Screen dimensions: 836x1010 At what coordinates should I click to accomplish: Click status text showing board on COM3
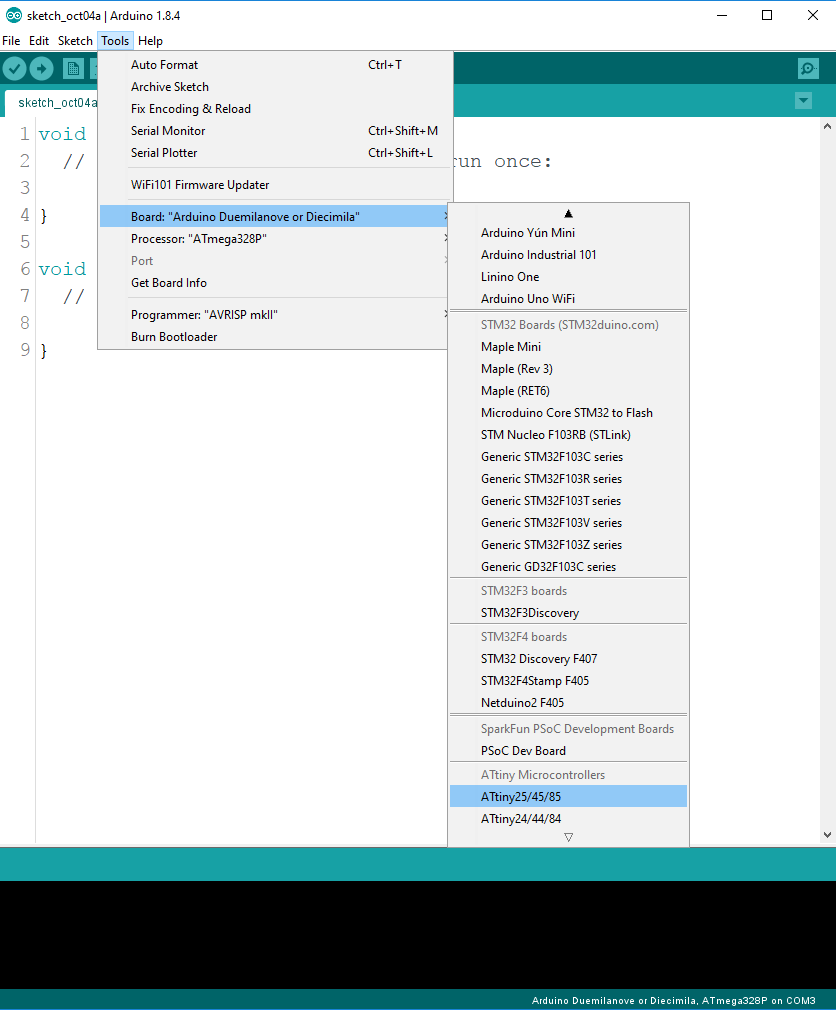673,1000
